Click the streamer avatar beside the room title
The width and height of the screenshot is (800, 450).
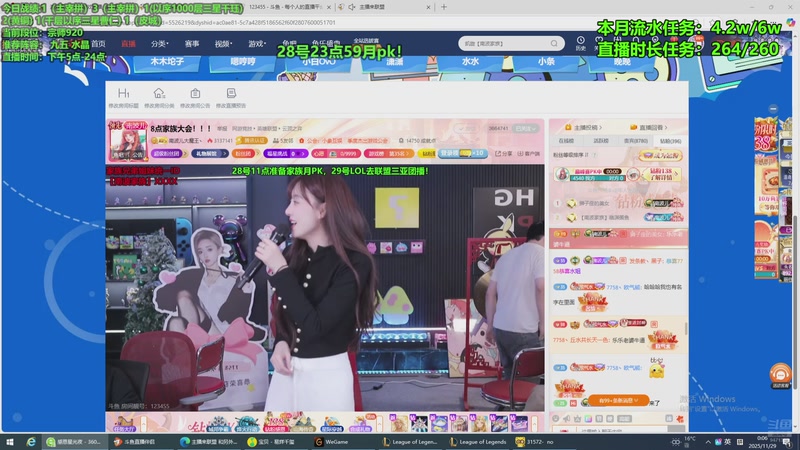pyautogui.click(x=128, y=141)
